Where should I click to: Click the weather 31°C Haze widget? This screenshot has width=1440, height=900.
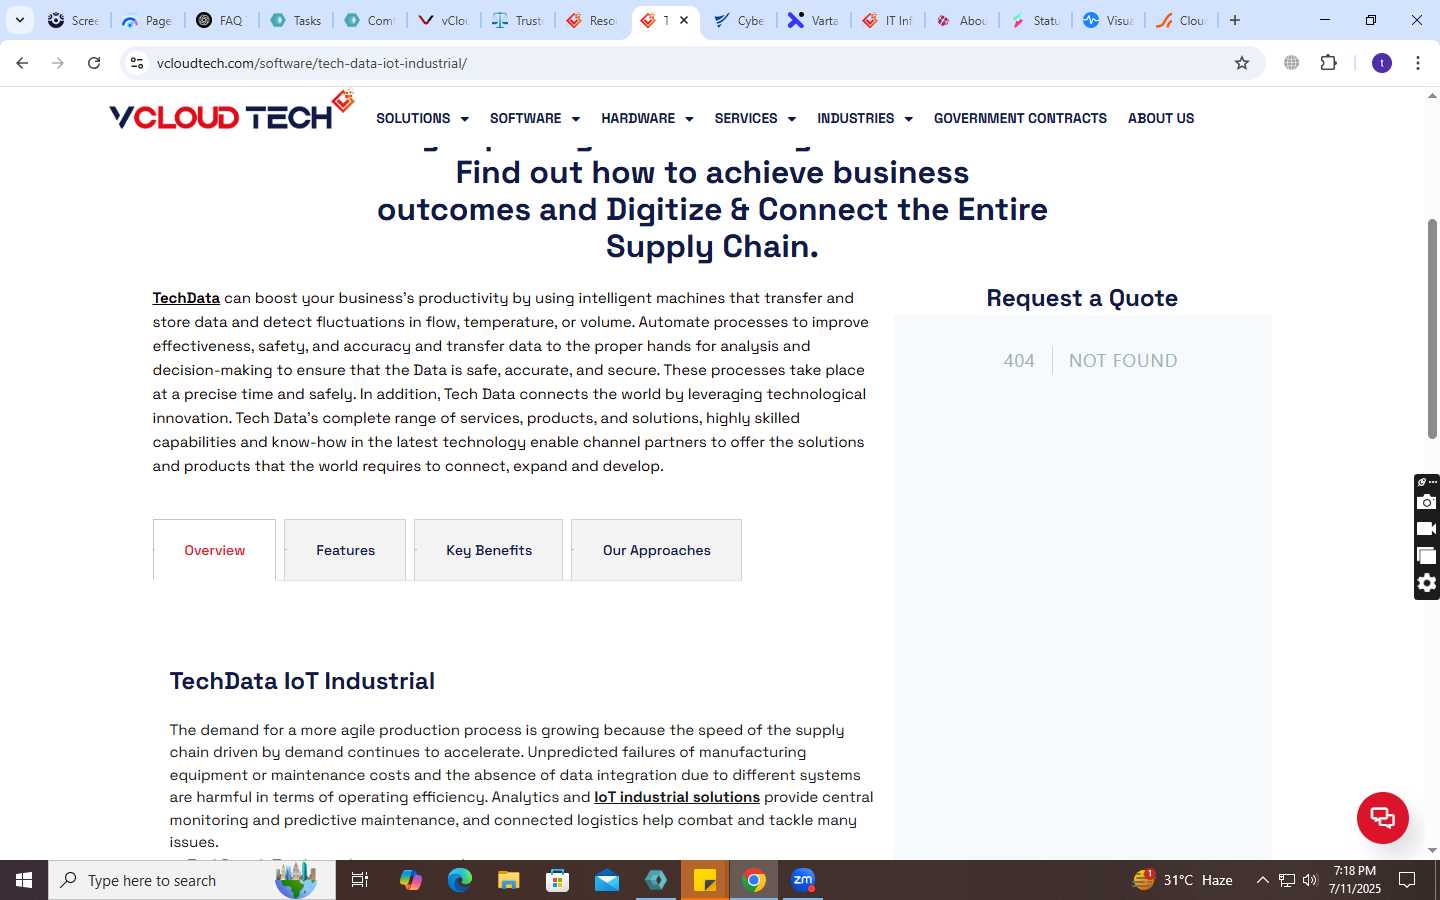(x=1183, y=880)
